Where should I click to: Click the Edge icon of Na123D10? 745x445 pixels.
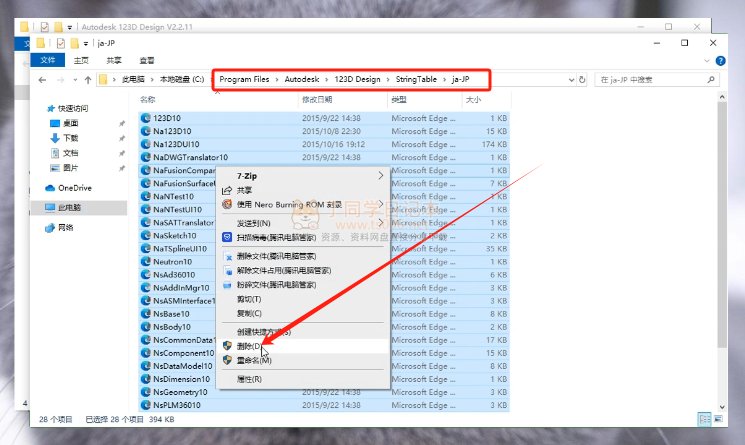pos(145,131)
